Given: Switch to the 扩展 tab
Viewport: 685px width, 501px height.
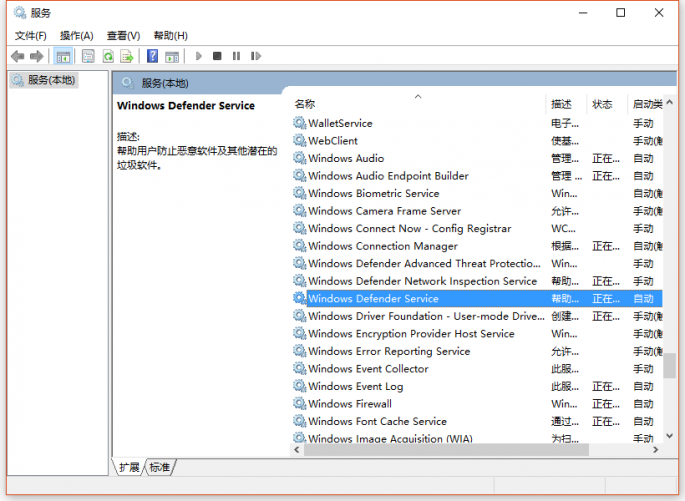Looking at the screenshot, I should [x=129, y=467].
